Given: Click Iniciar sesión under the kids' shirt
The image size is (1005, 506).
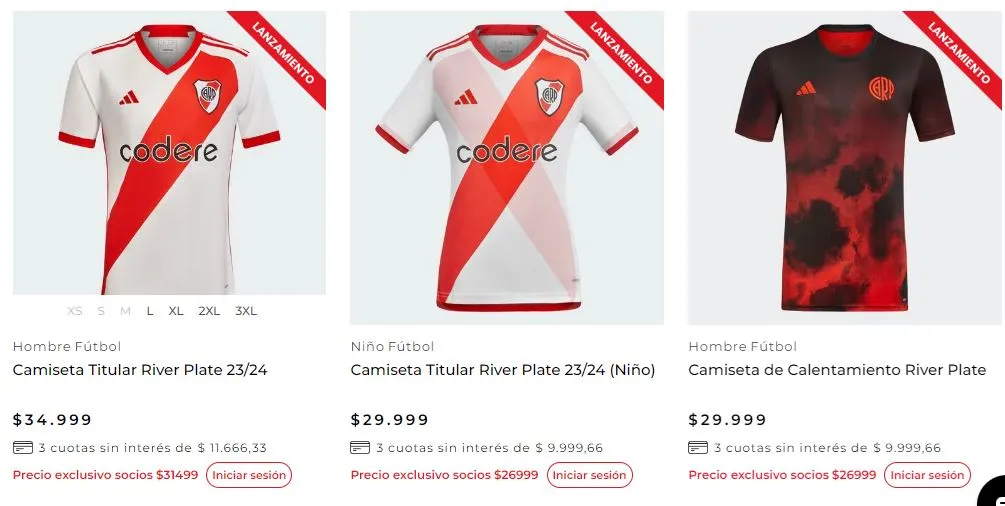Looking at the screenshot, I should pos(589,475).
